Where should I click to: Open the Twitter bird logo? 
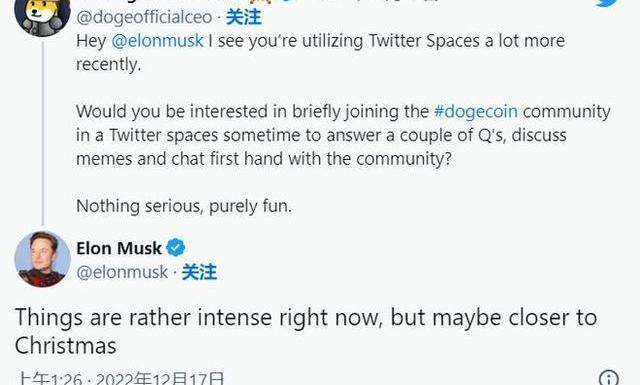coord(609,3)
